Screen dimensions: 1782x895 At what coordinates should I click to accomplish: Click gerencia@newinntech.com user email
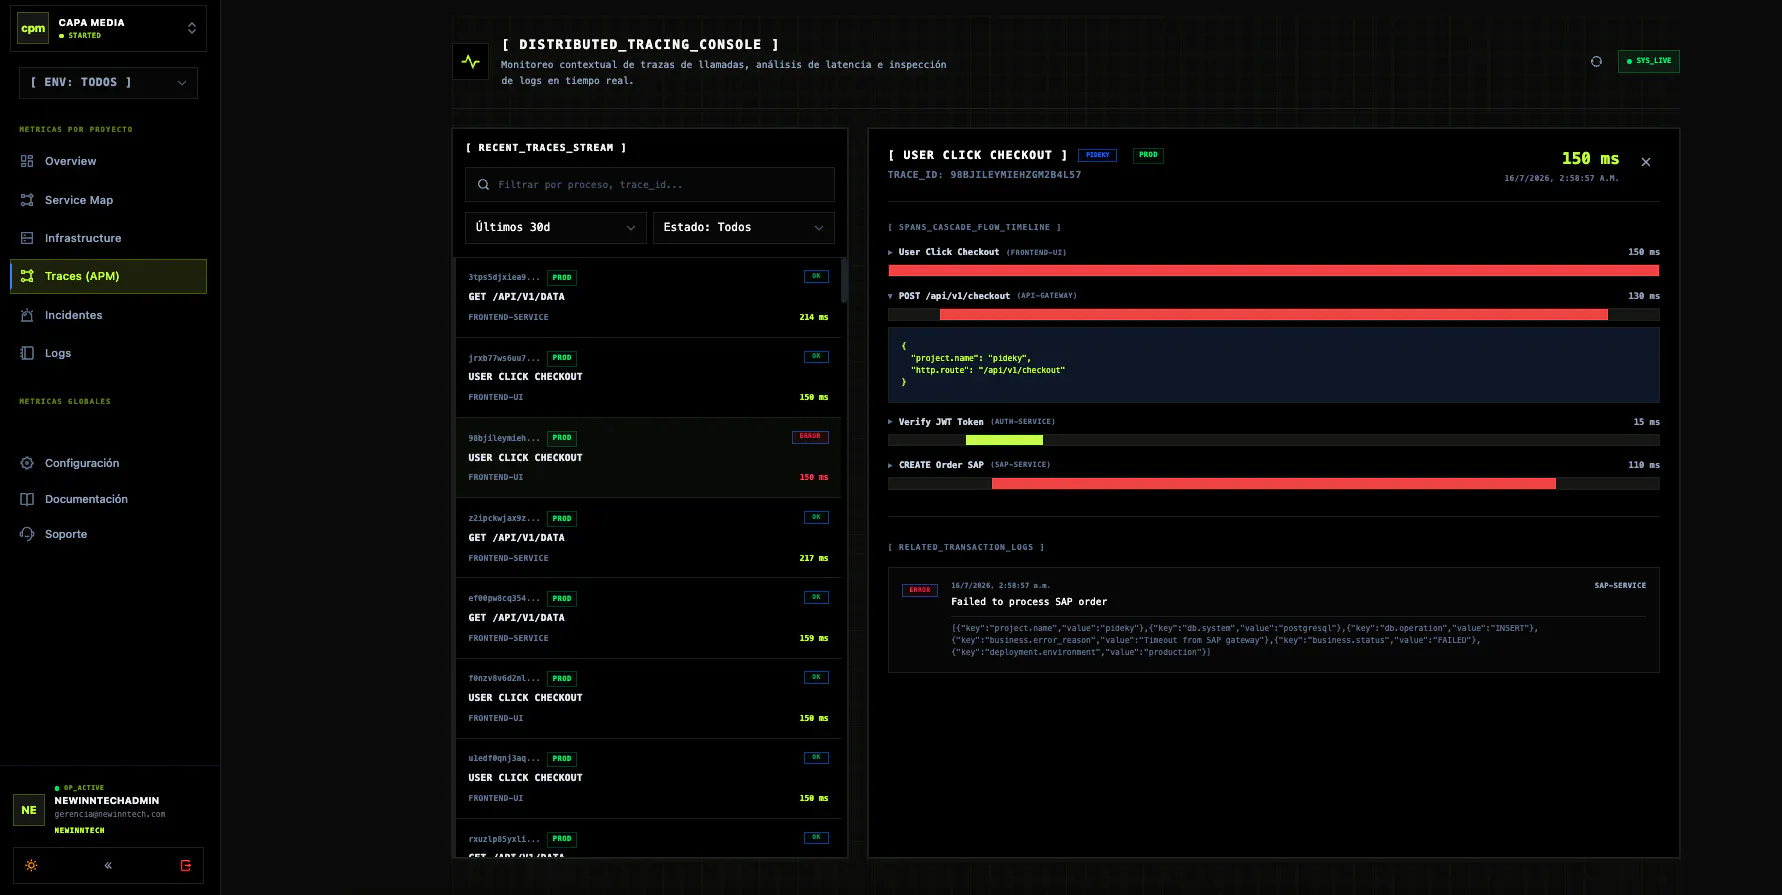pos(110,815)
